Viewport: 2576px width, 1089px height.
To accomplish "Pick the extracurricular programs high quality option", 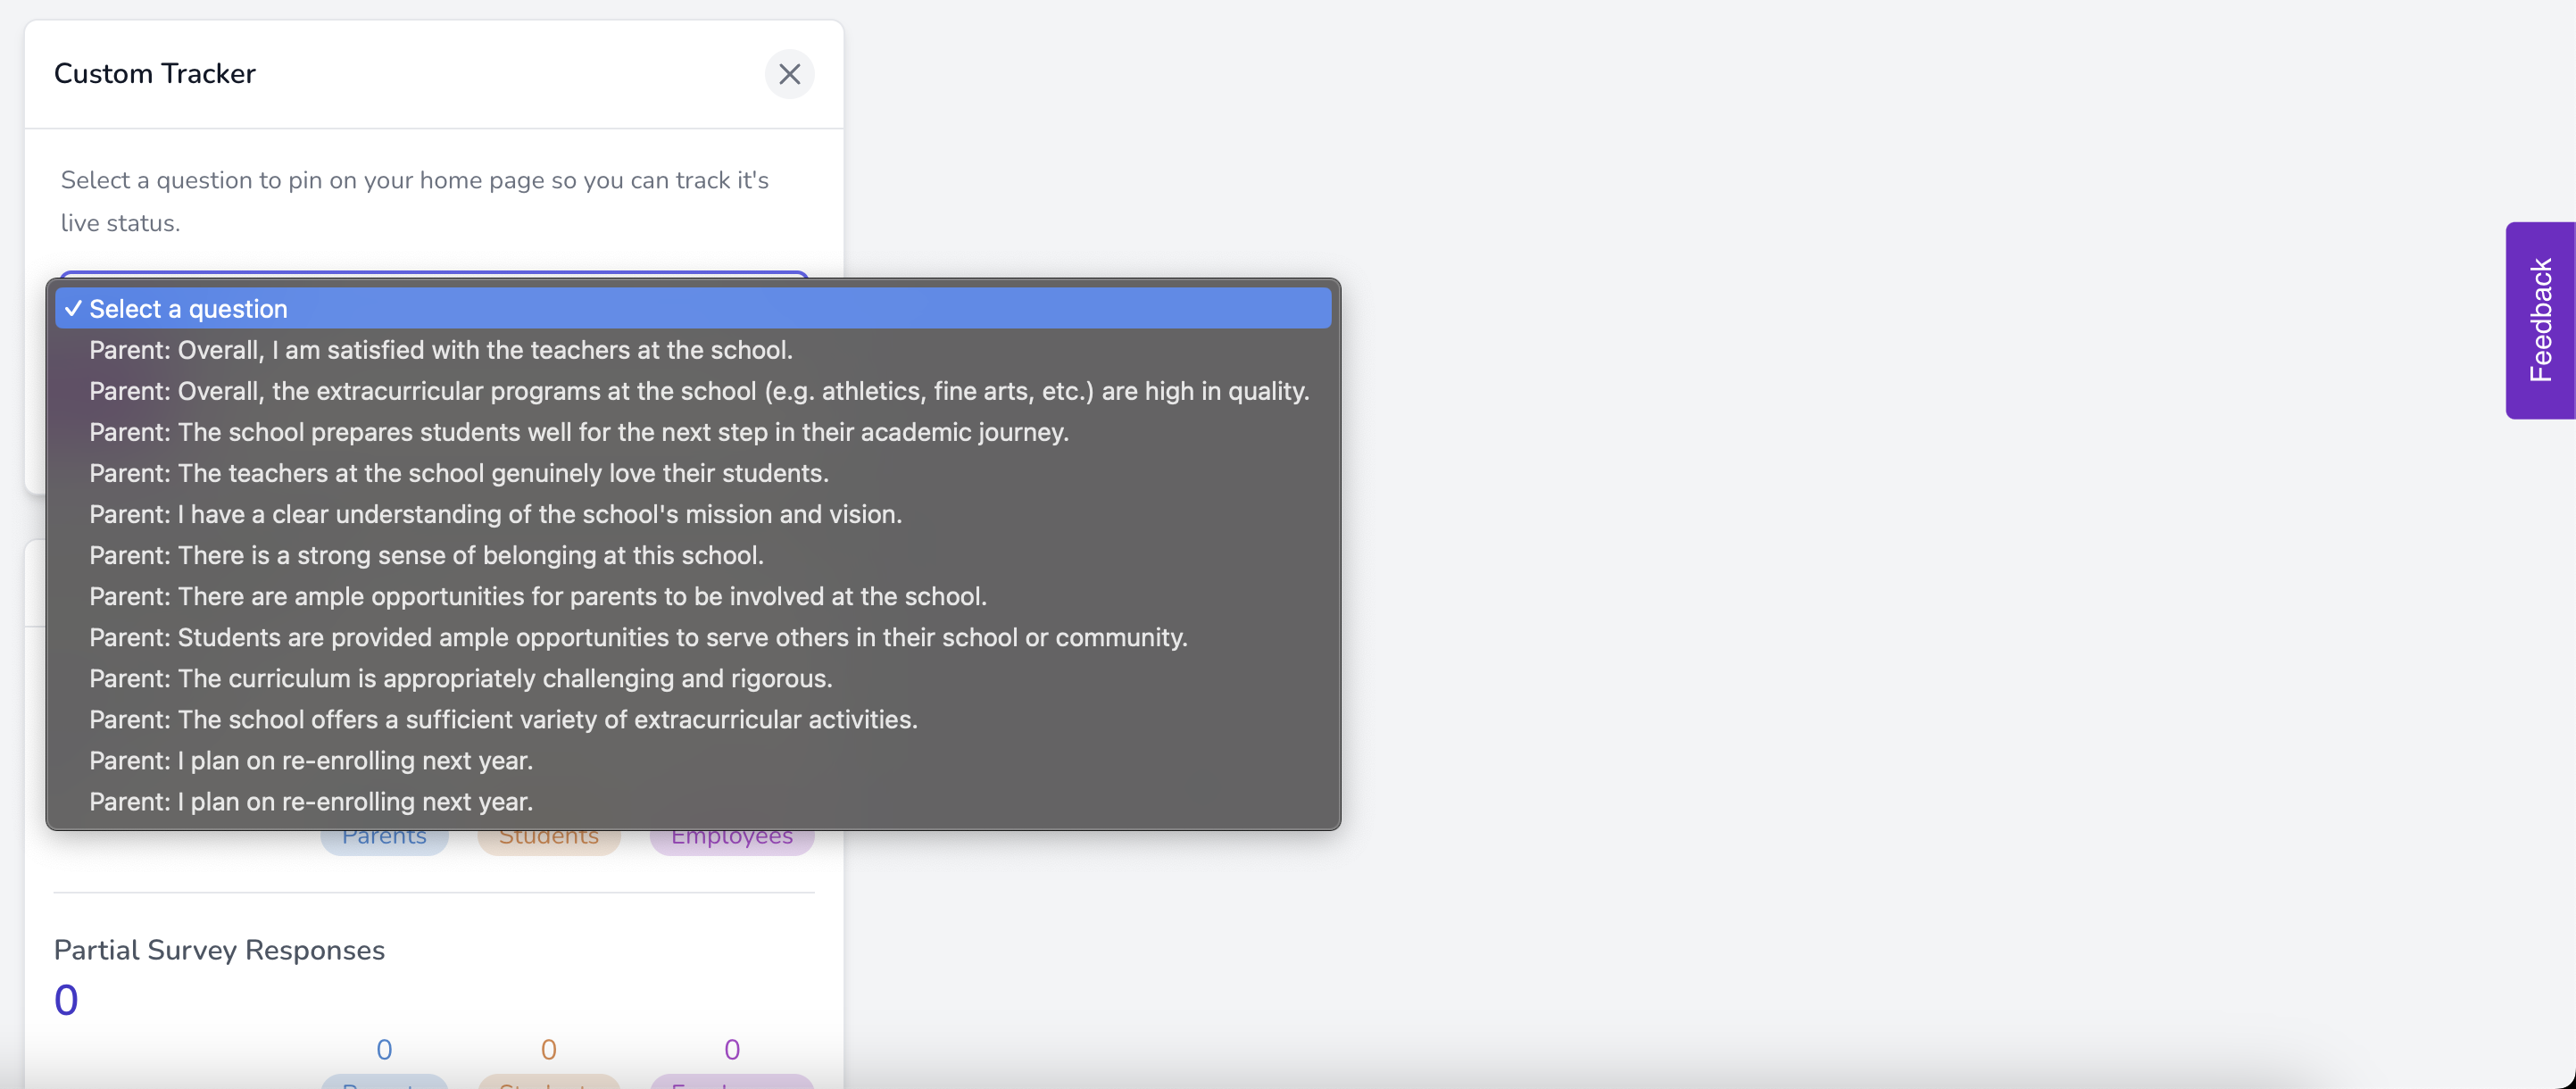I will 698,391.
